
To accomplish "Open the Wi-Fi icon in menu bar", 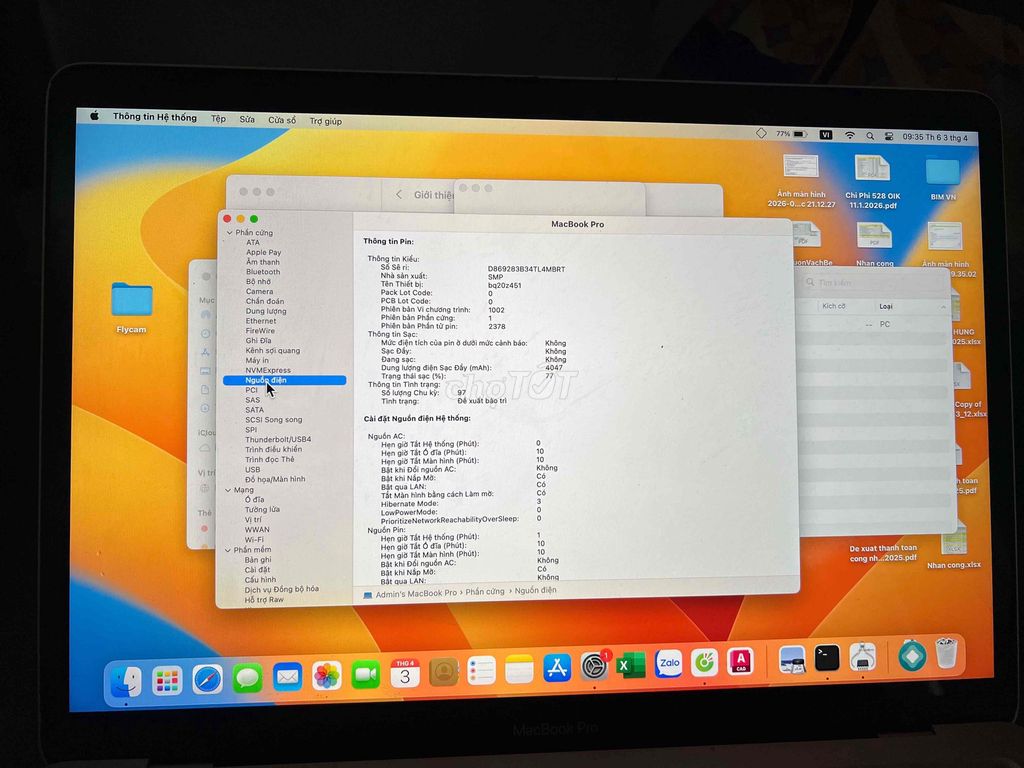I will coord(850,133).
